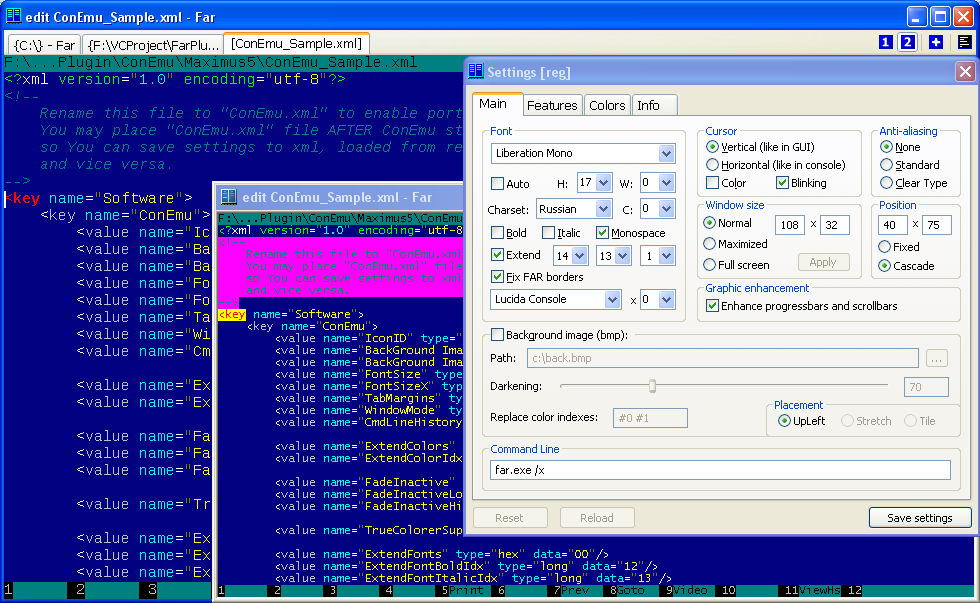980x603 pixels.
Task: Click the plus icon for new console
Action: (x=936, y=42)
